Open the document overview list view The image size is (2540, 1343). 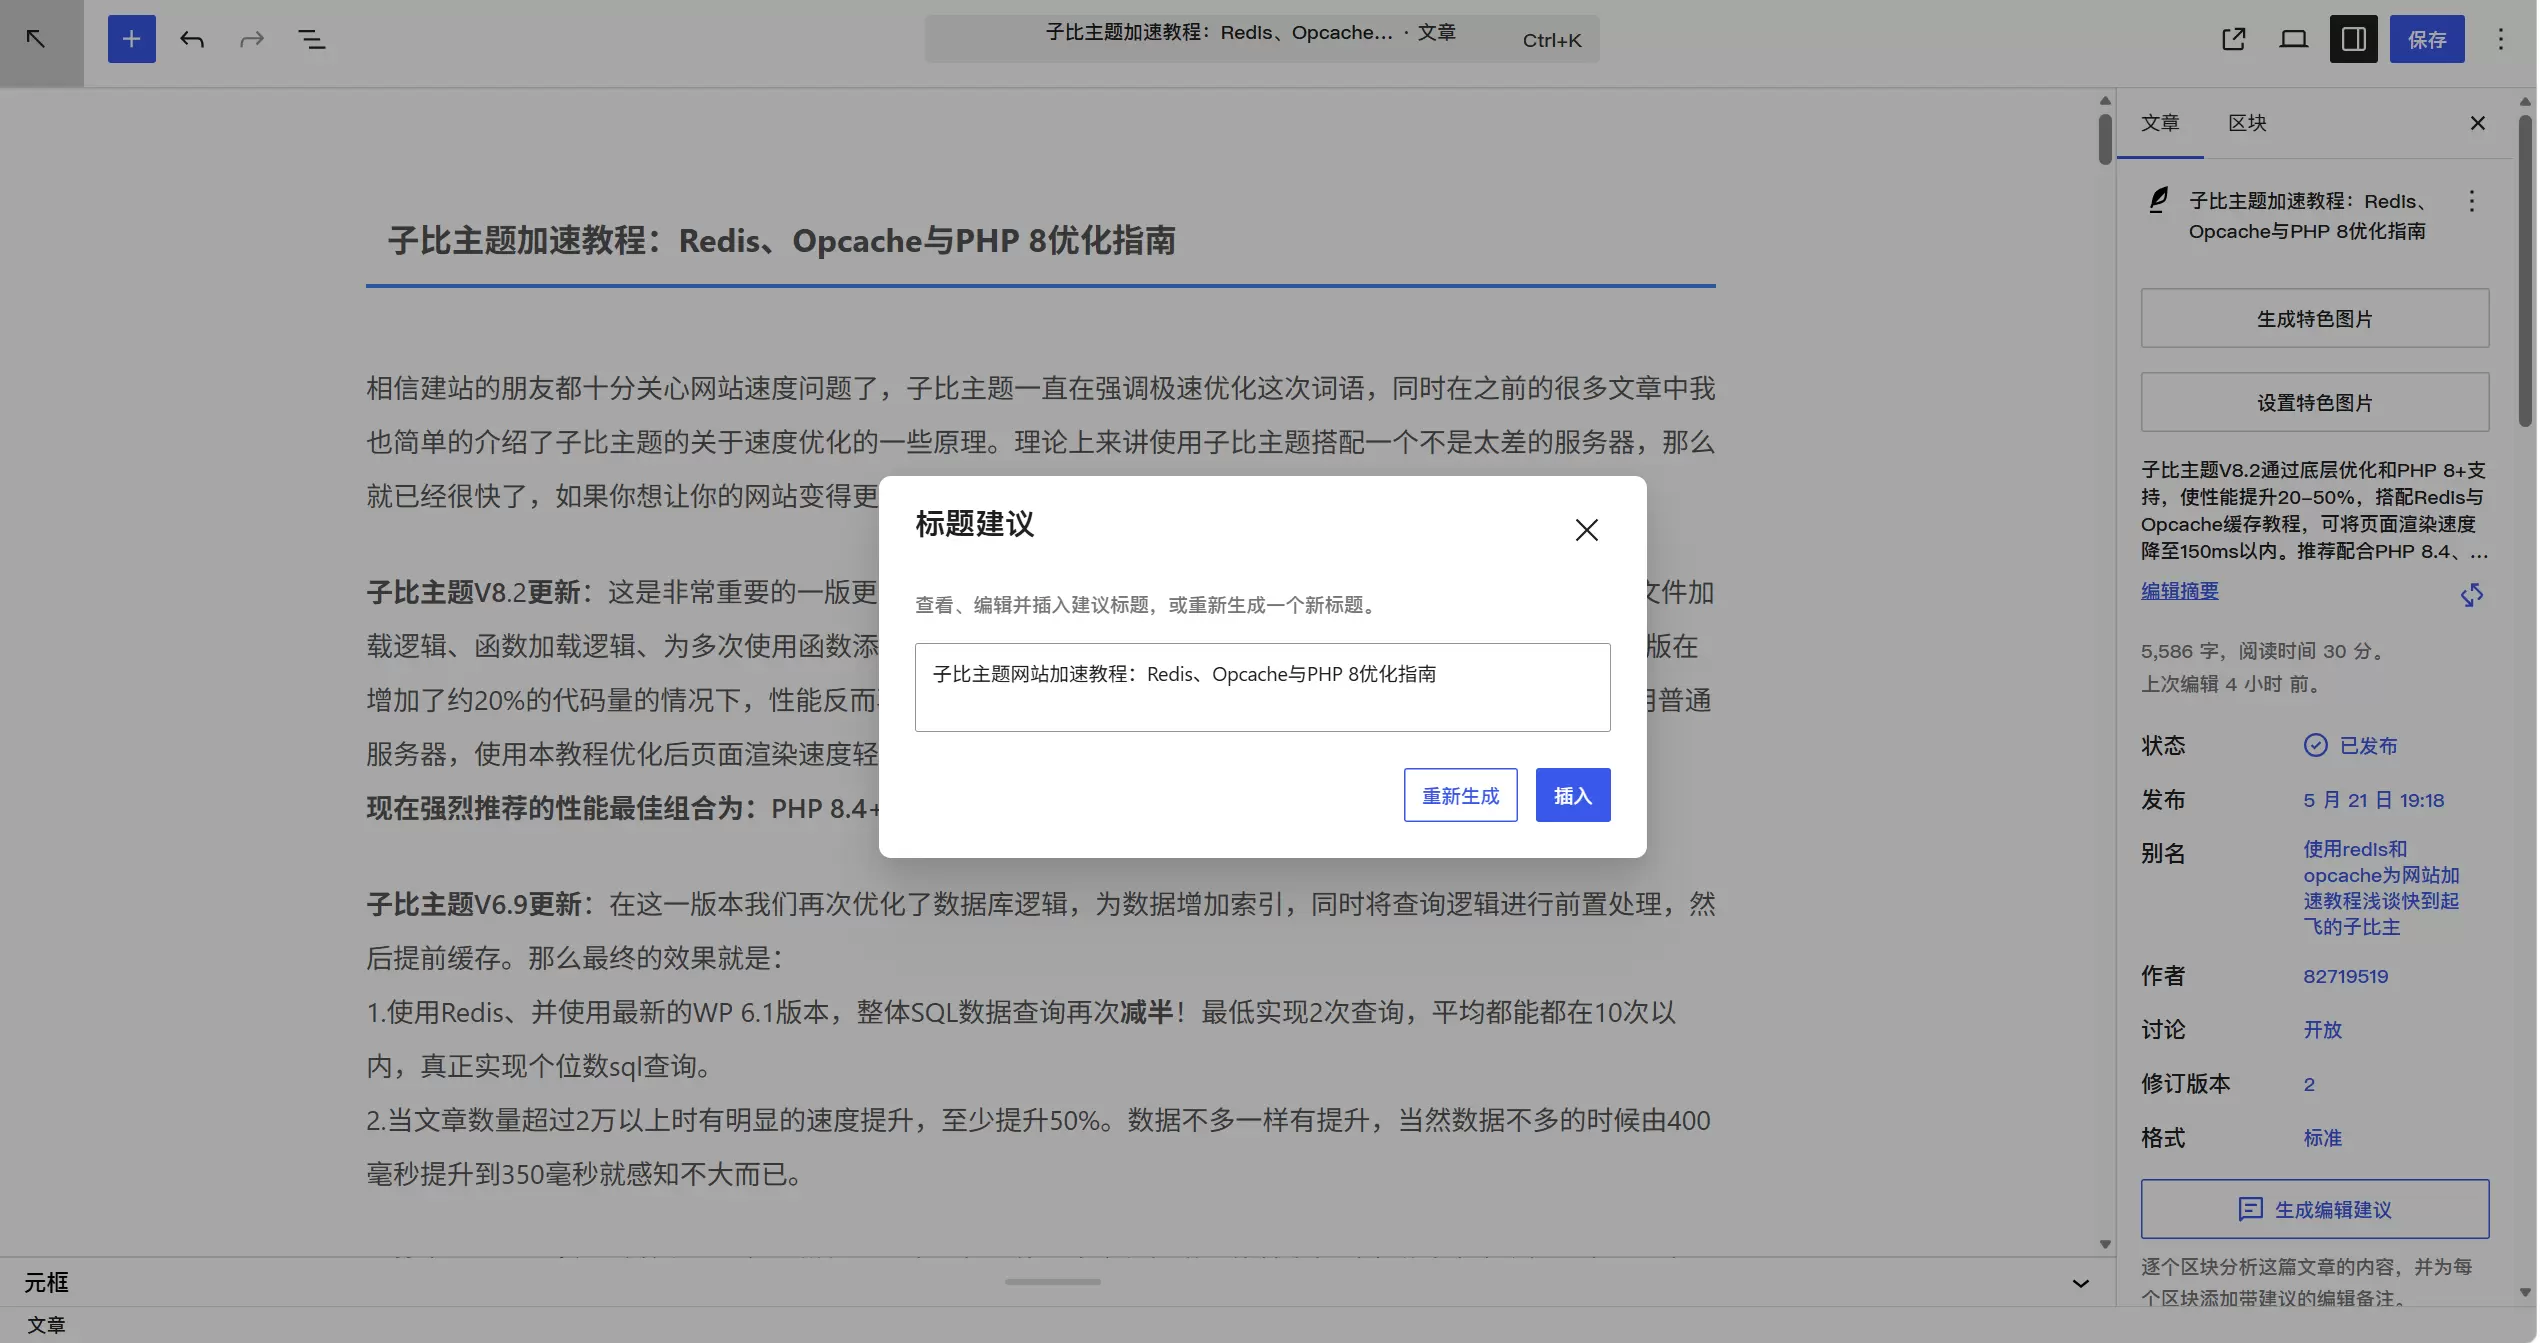(x=312, y=40)
